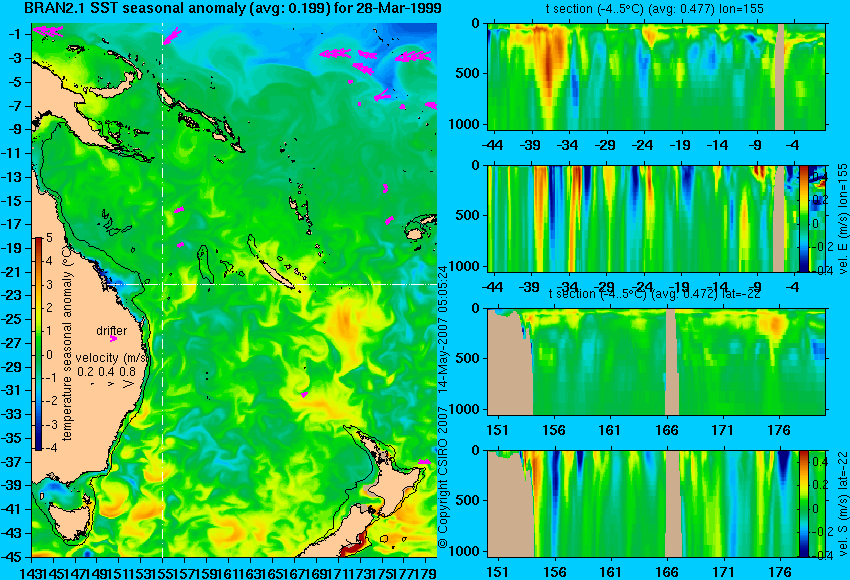Click the 'drifter' legend label

pyautogui.click(x=112, y=331)
